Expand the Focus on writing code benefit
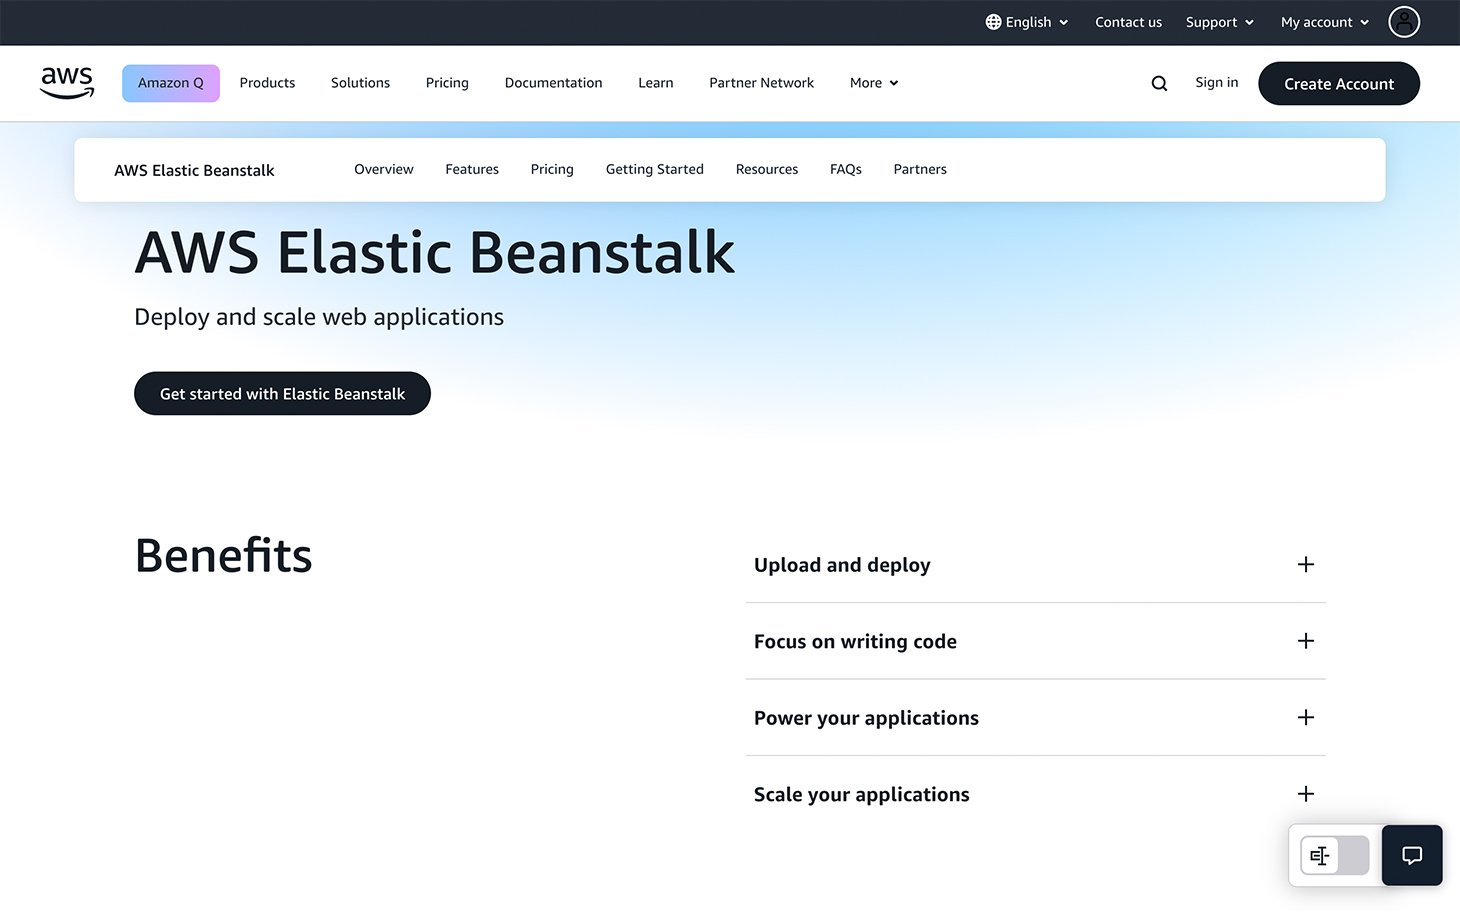1460x921 pixels. (x=1305, y=641)
